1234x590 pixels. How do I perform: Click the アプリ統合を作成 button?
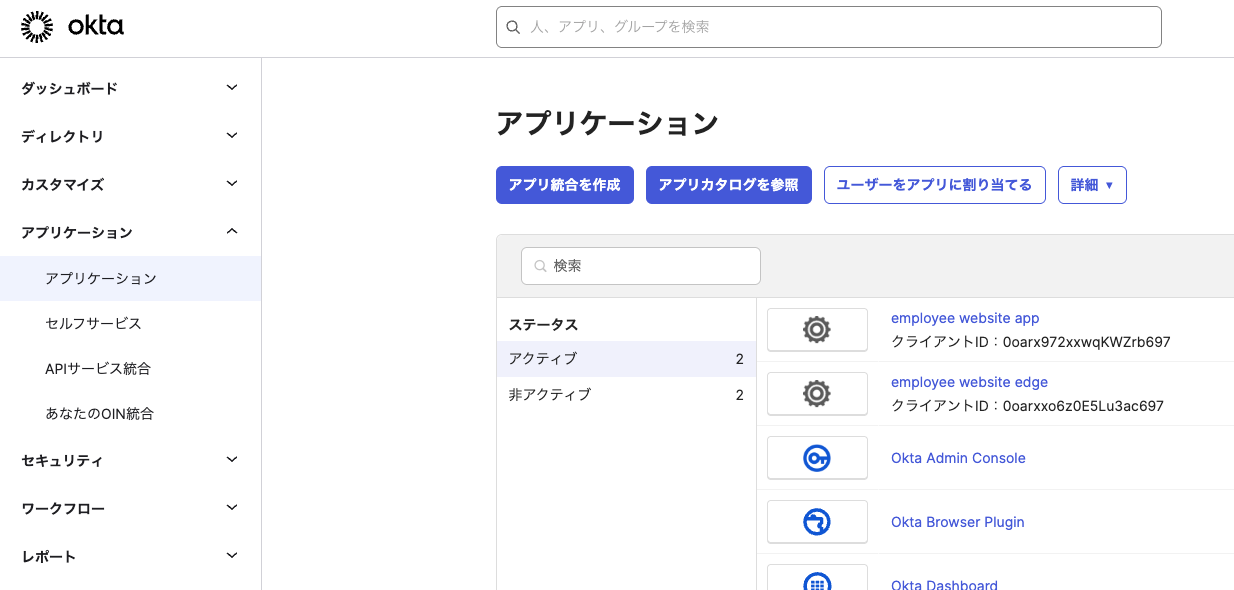[x=564, y=185]
